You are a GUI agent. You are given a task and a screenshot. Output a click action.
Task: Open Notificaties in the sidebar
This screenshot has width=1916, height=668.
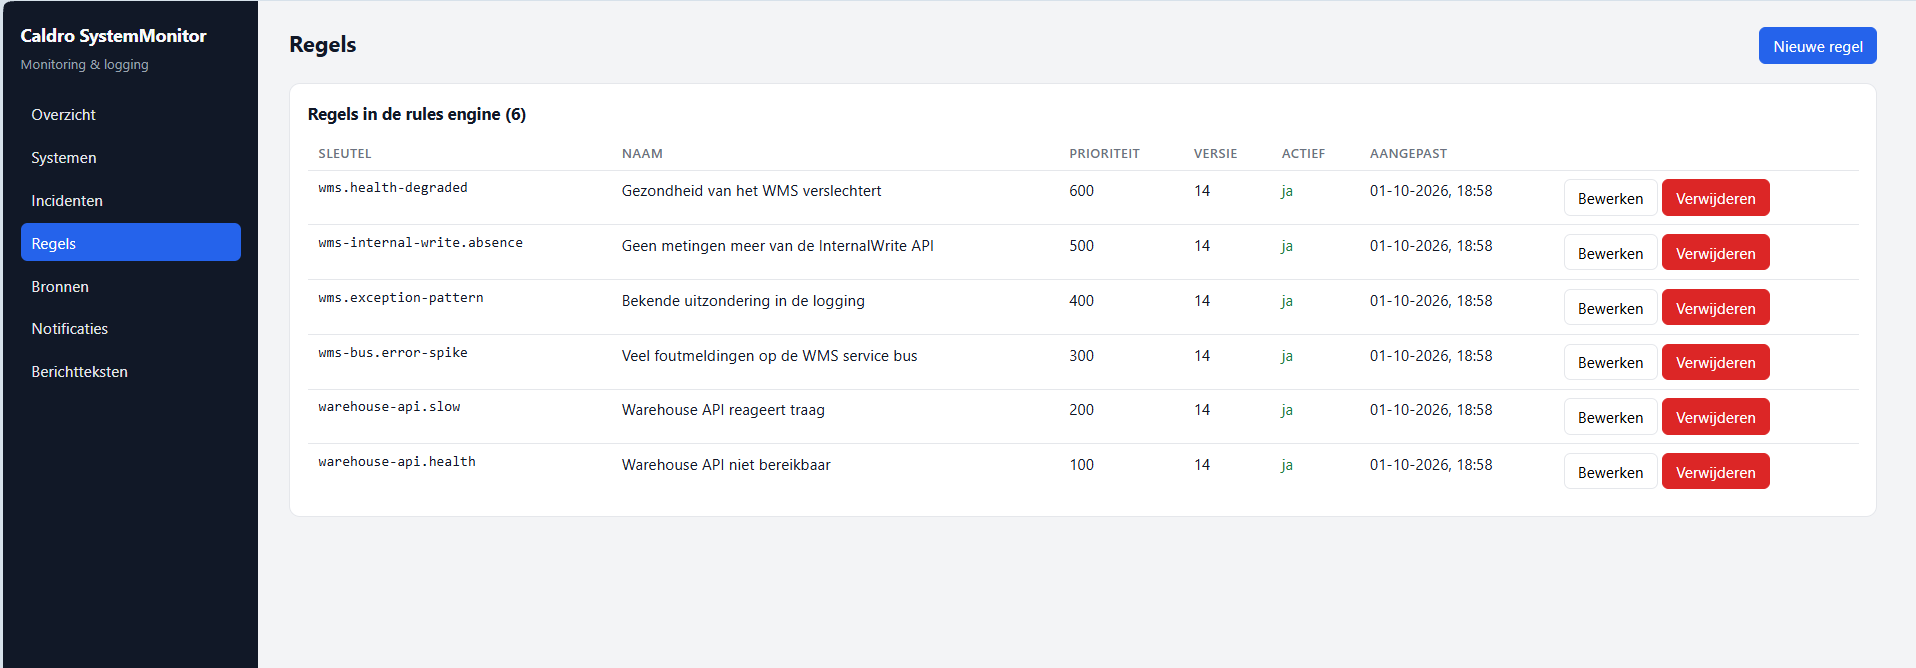[130, 328]
